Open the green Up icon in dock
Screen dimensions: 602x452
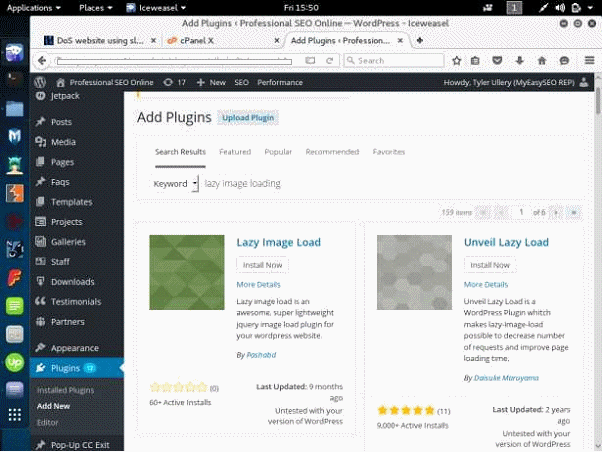15,362
